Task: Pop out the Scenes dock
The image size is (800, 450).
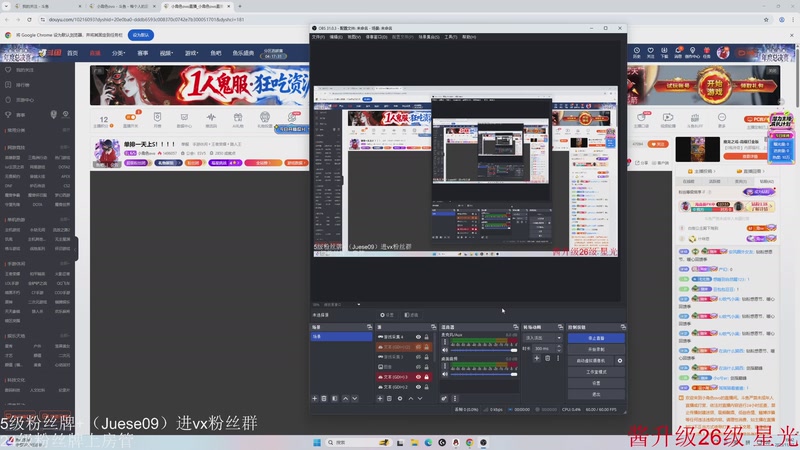Action: click(x=369, y=327)
